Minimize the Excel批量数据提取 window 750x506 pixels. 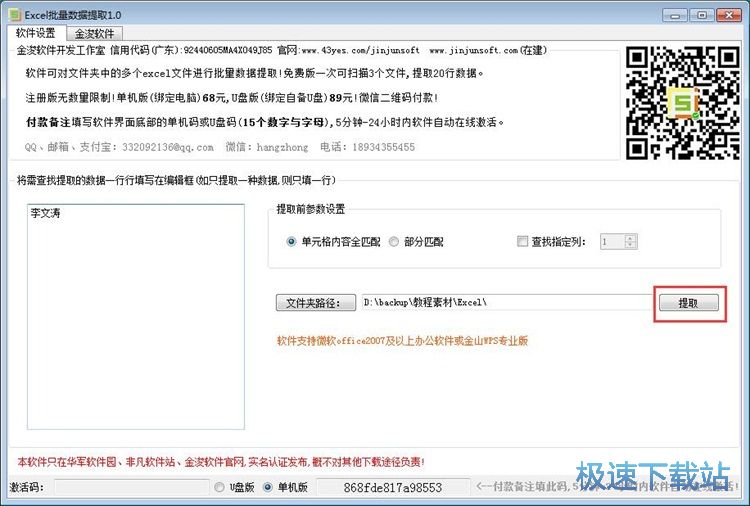pos(675,15)
